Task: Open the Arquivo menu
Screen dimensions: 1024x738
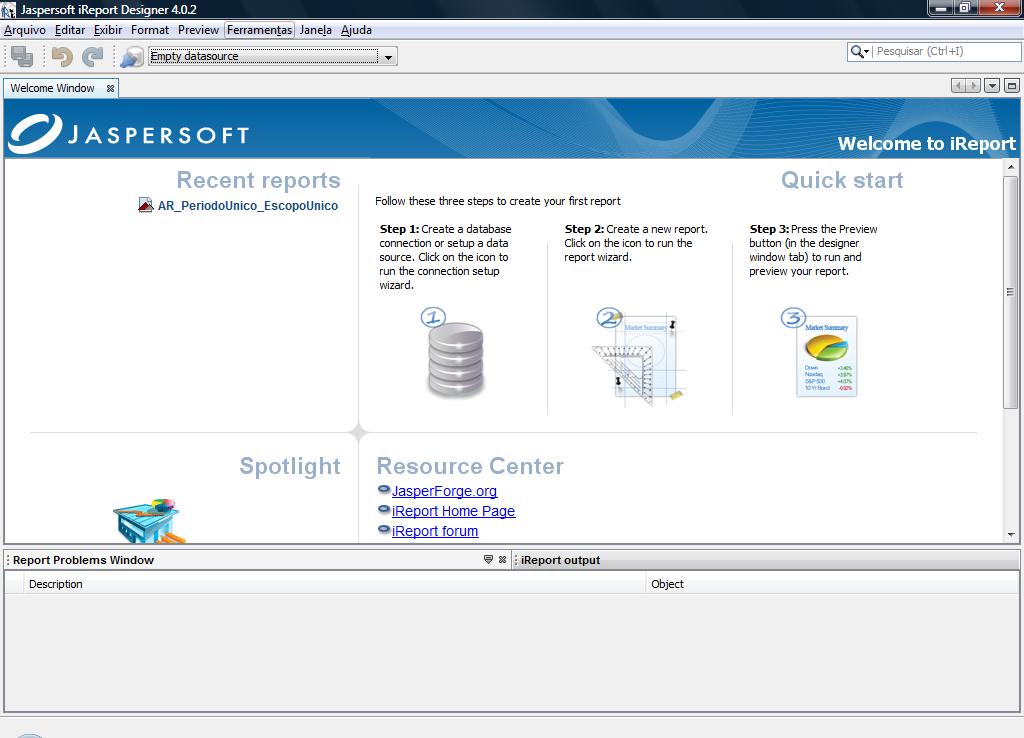Action: (x=25, y=30)
